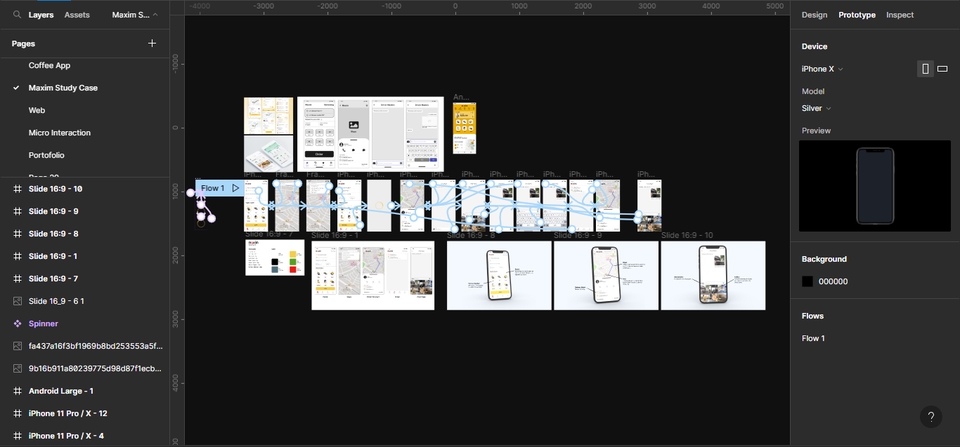Click the Flow 1 label on canvas
Image resolution: width=960 pixels, height=447 pixels.
pyautogui.click(x=212, y=188)
